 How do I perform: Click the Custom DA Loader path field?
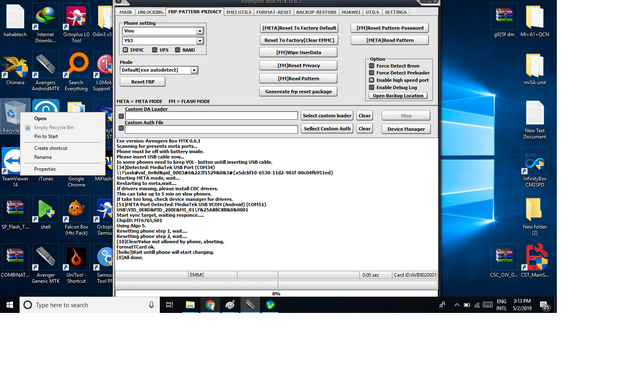211,116
